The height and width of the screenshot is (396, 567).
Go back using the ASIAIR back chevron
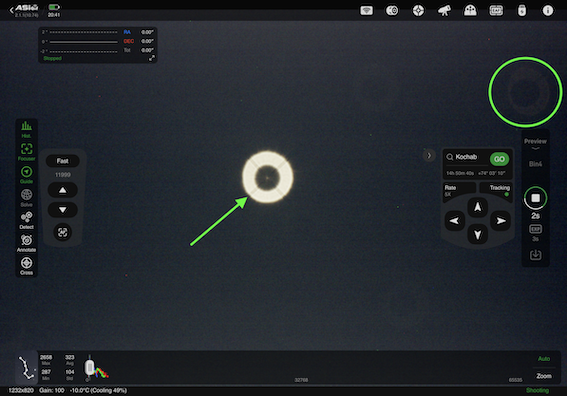coord(11,10)
